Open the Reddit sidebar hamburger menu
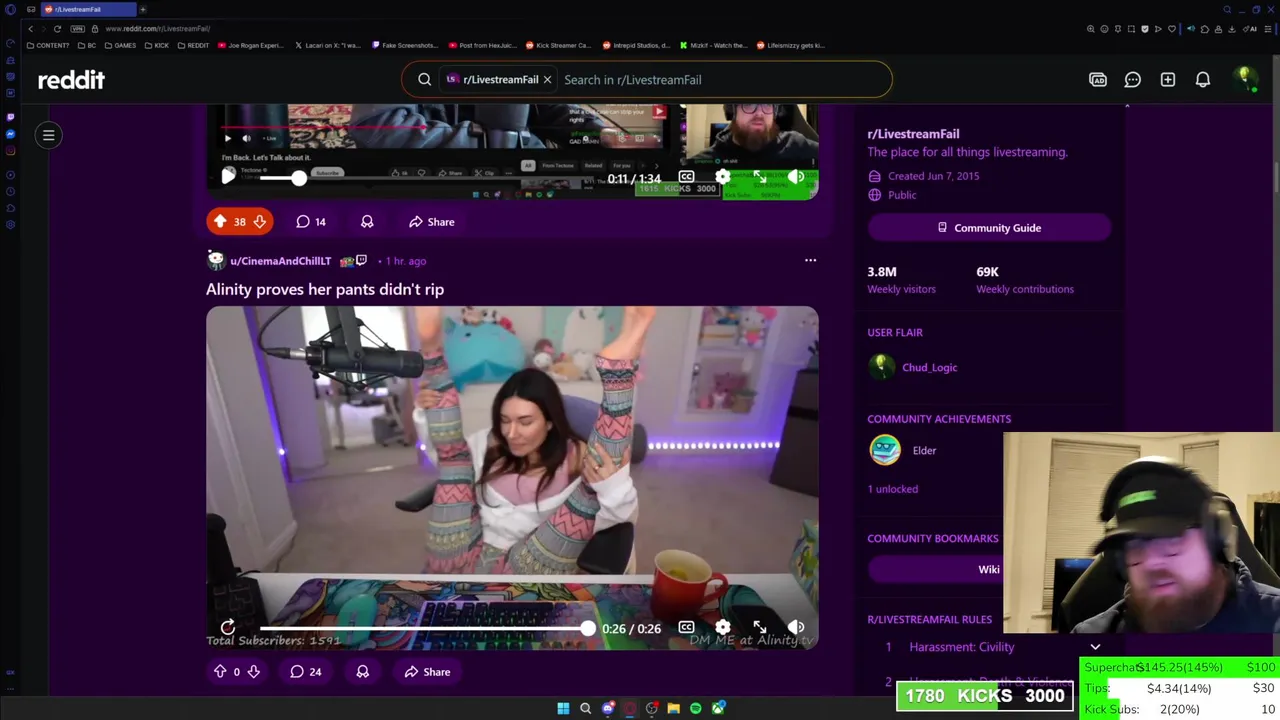Image resolution: width=1280 pixels, height=720 pixels. tap(48, 135)
